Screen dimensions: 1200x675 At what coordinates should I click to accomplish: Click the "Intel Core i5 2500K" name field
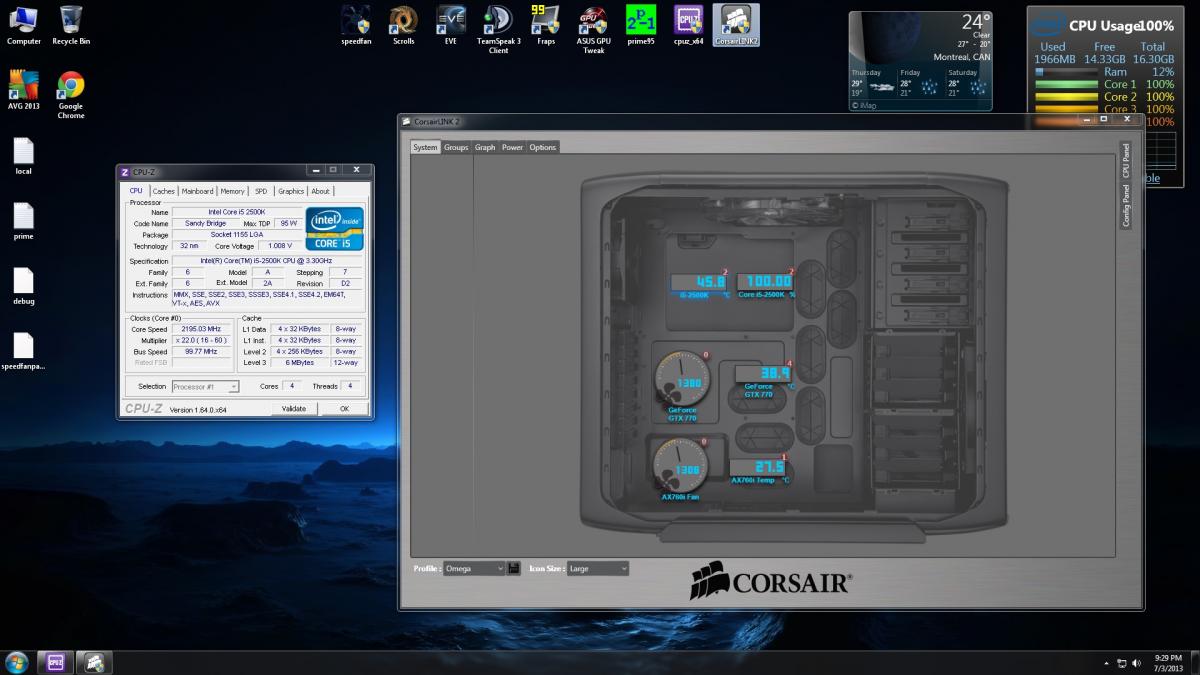[x=236, y=212]
